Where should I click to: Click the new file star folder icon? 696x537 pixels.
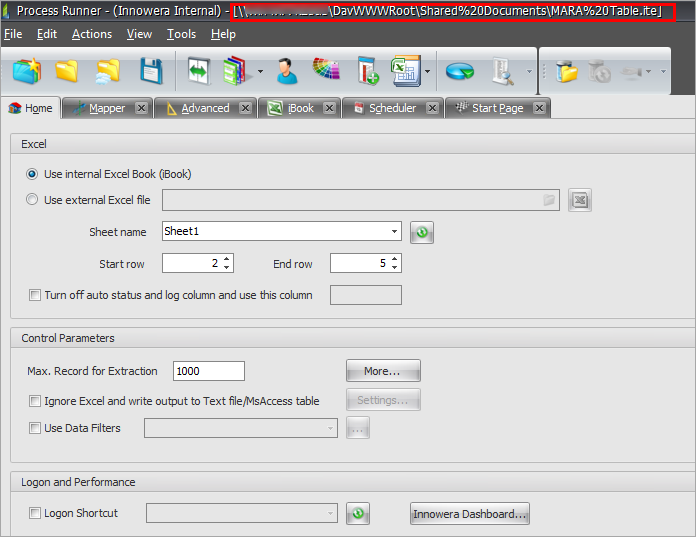[x=26, y=71]
